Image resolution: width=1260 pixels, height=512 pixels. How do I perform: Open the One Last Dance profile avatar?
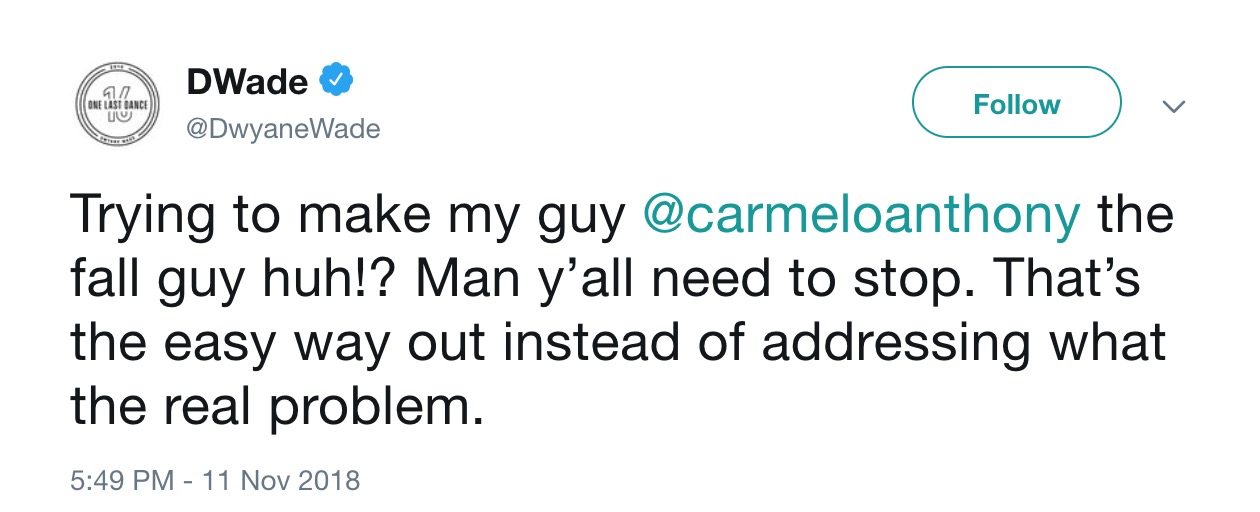118,105
